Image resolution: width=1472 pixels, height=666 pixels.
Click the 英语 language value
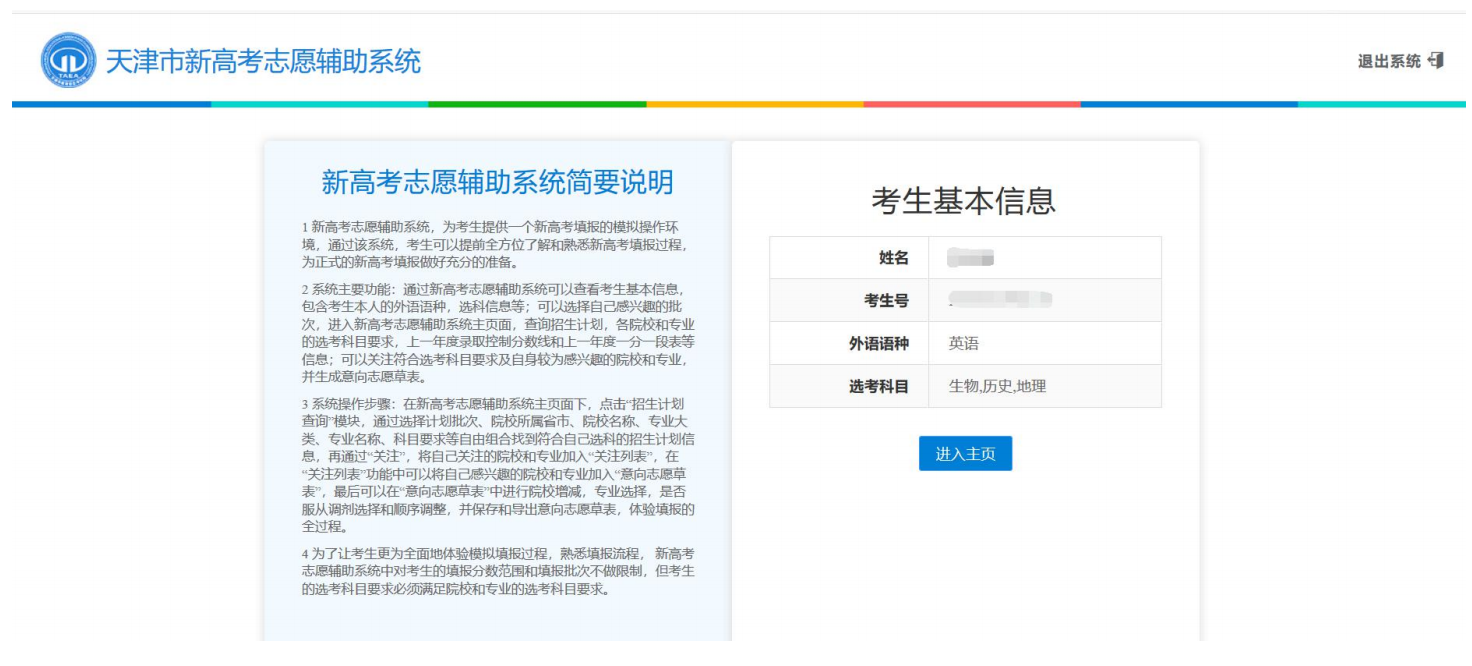964,343
